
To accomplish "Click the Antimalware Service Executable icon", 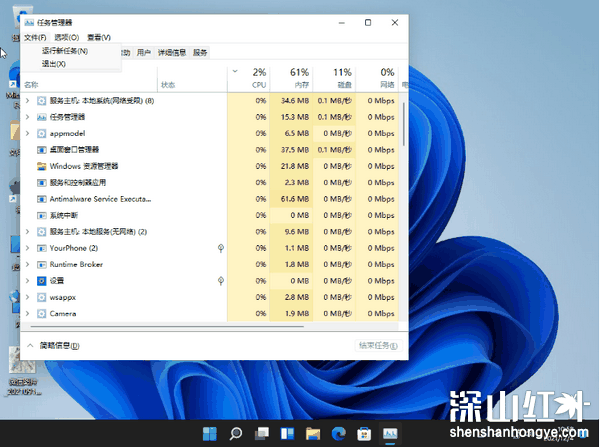I will [41, 199].
